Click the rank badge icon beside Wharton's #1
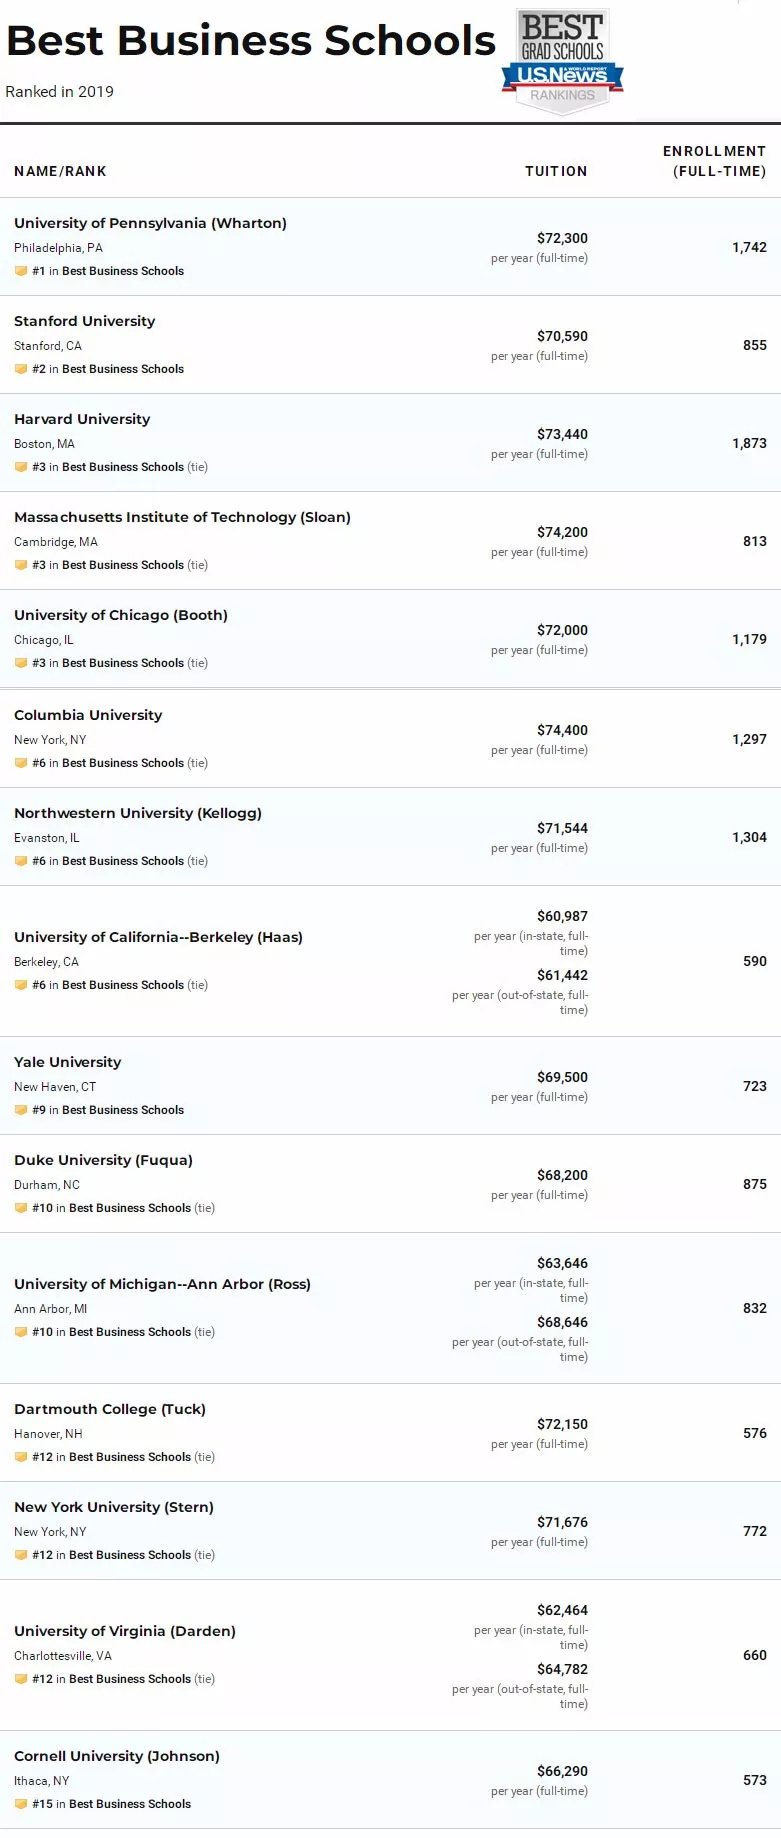Viewport: 781px width, 1838px height. tap(21, 271)
